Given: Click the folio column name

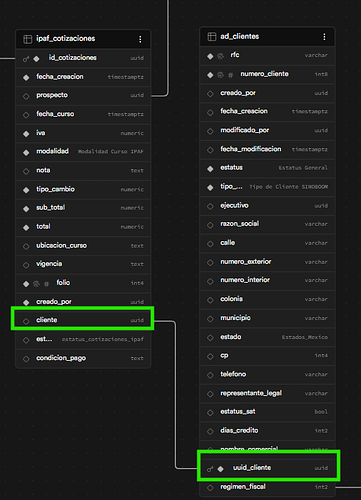Looking at the screenshot, I should click(x=63, y=283).
